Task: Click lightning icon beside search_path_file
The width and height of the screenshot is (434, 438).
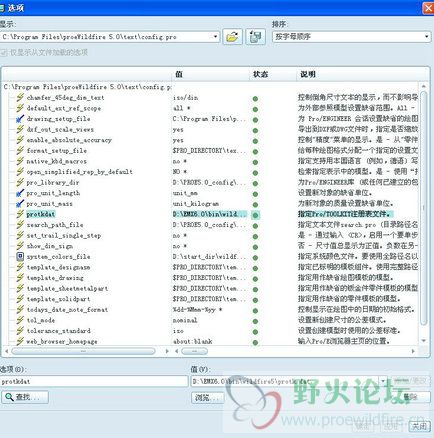Action: (x=20, y=225)
